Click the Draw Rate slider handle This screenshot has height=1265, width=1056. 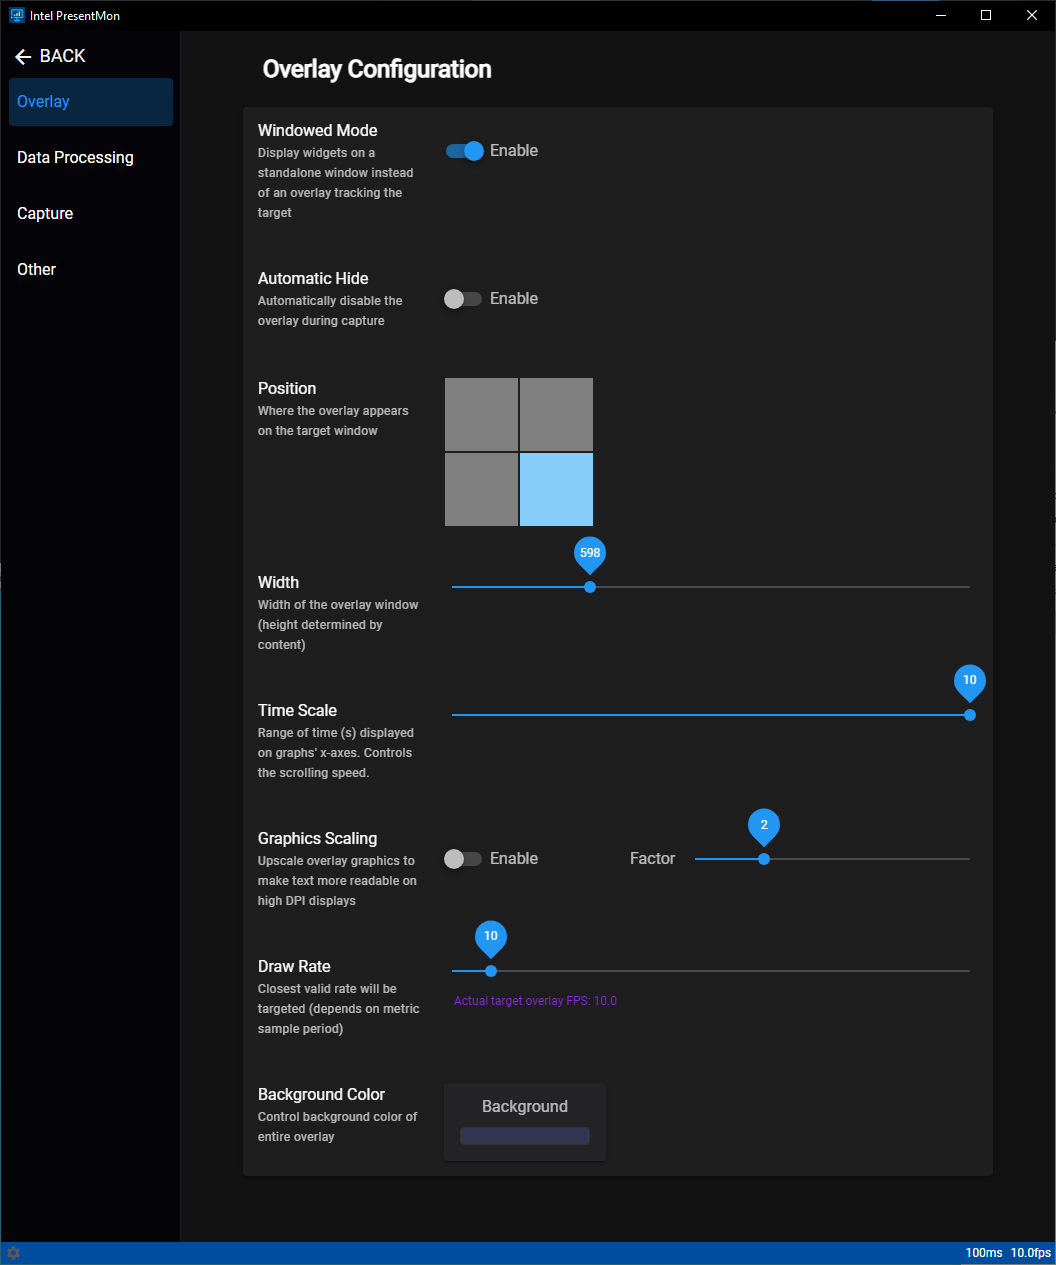pyautogui.click(x=491, y=971)
